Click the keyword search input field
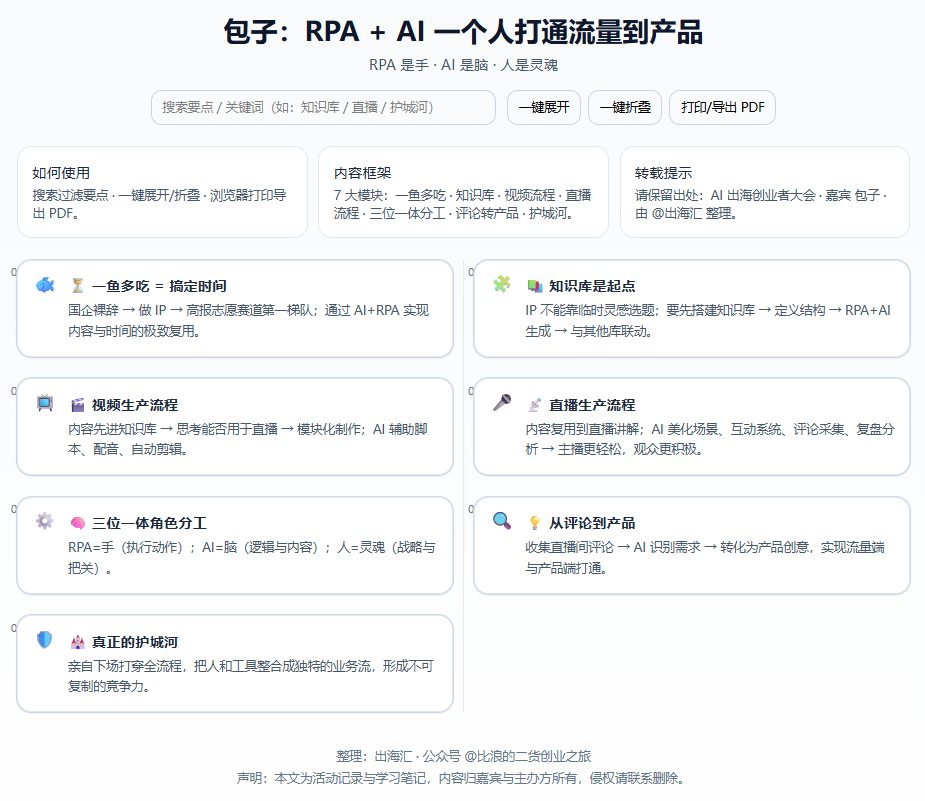Screen dimensions: 925x801 (x=320, y=107)
